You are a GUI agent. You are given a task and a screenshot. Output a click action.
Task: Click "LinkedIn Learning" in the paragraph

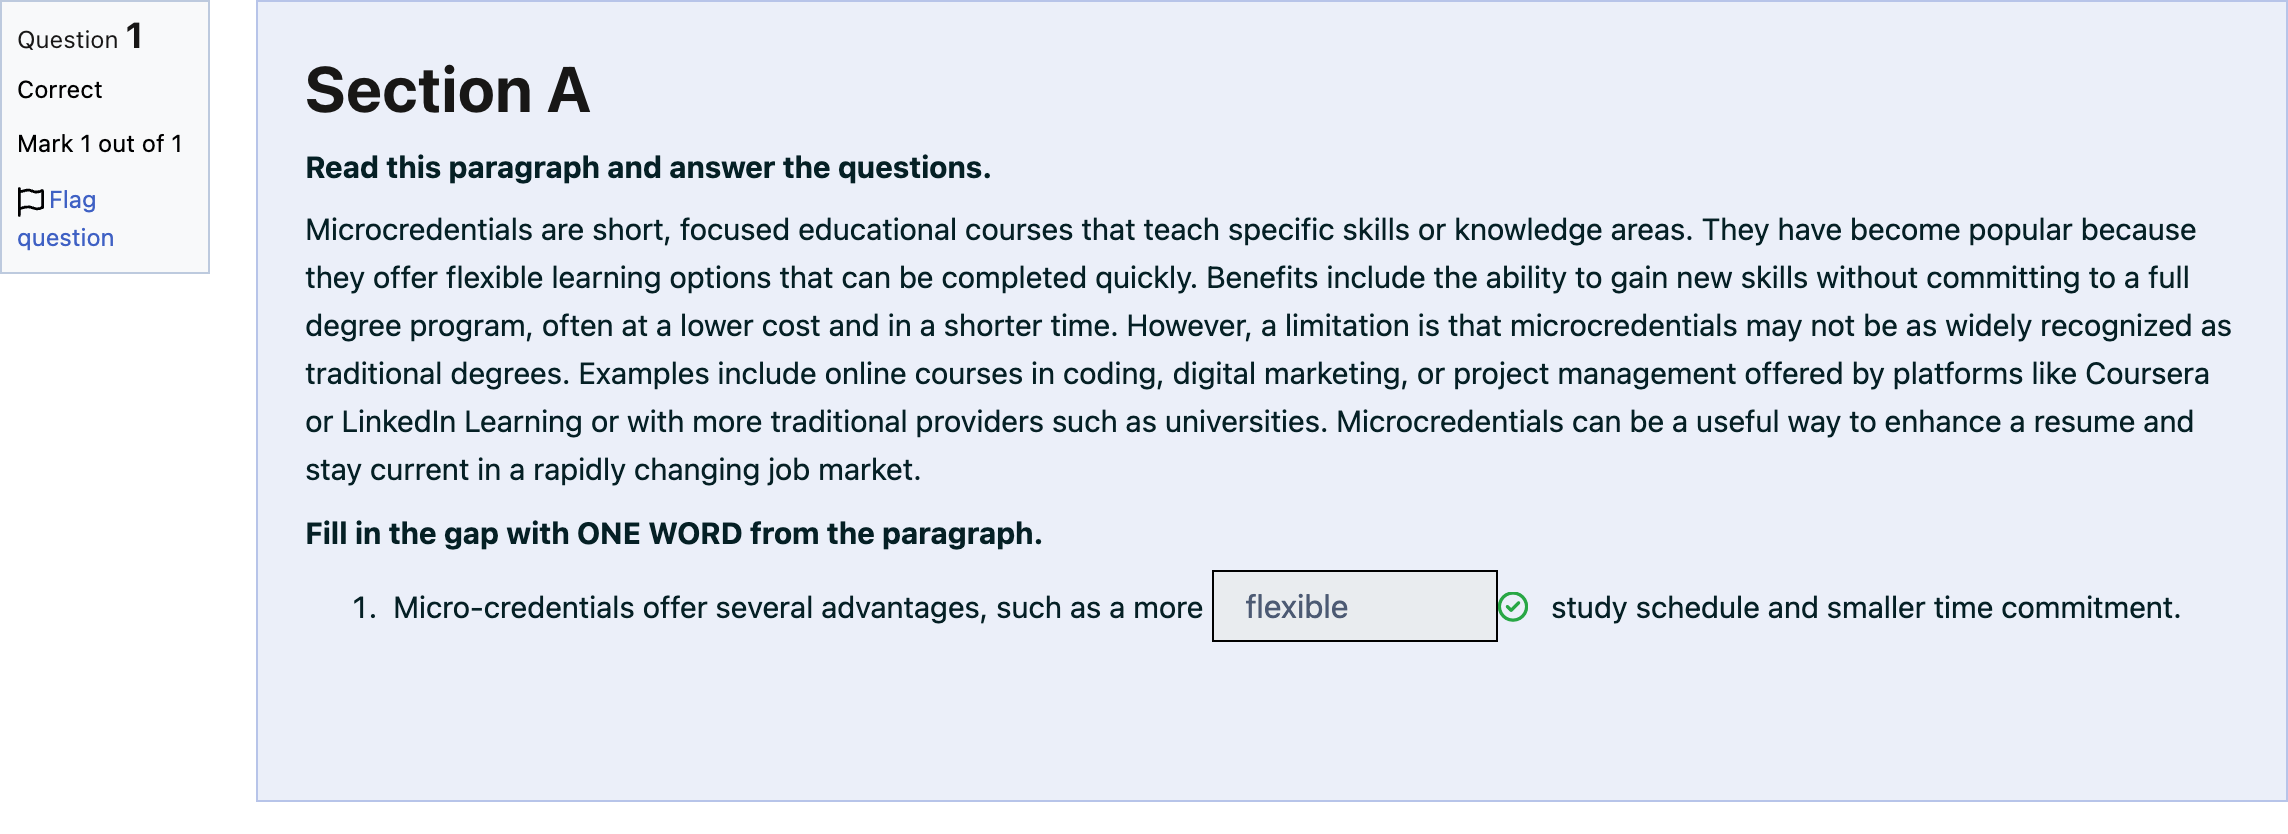[x=461, y=422]
